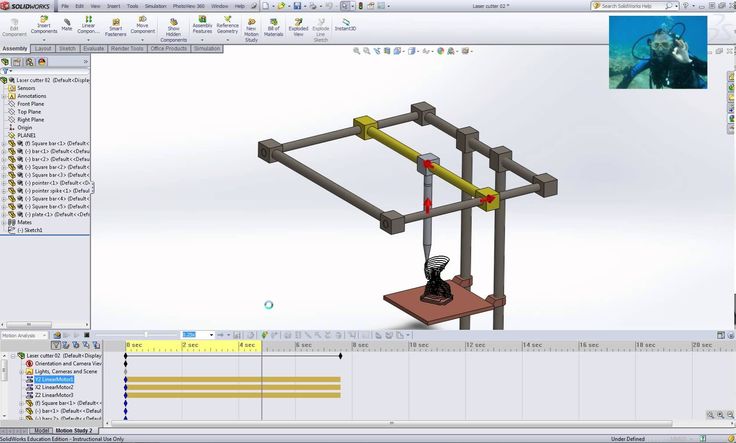Open ConfigurationManager tab icon
Image resolution: width=736 pixels, height=443 pixels.
pos(30,61)
